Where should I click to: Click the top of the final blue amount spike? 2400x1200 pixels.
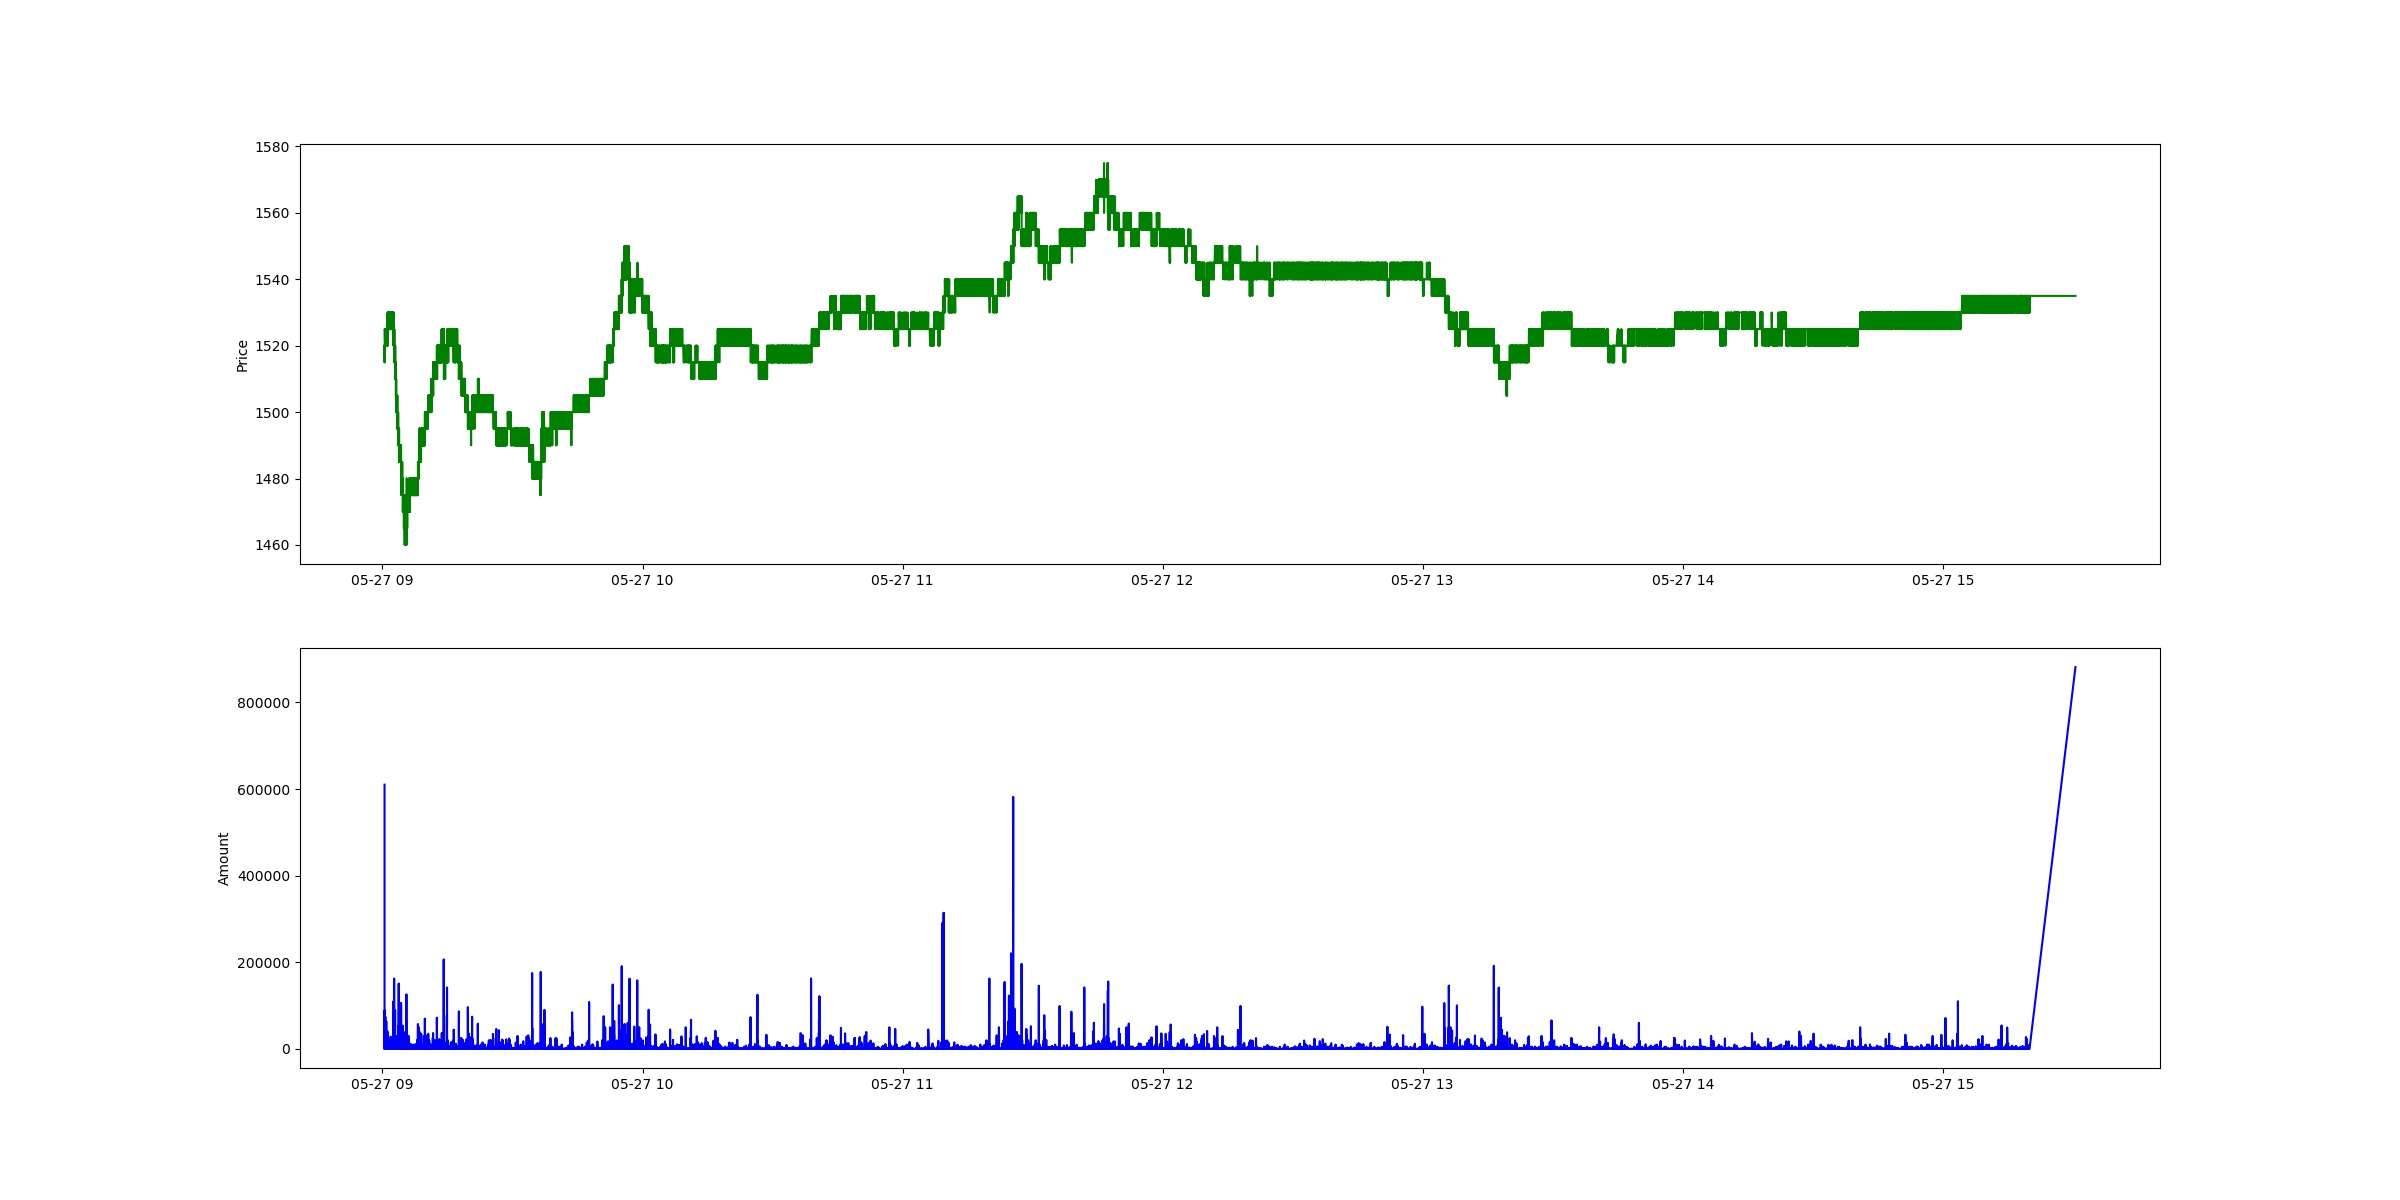(2075, 668)
